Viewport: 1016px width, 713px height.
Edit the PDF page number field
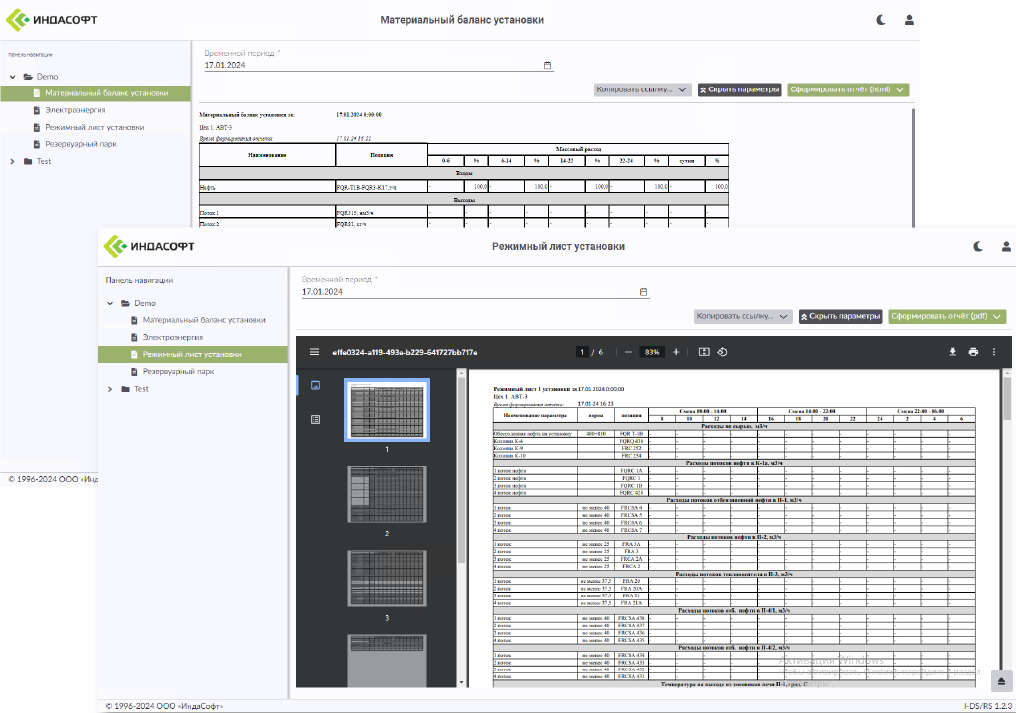[x=582, y=352]
